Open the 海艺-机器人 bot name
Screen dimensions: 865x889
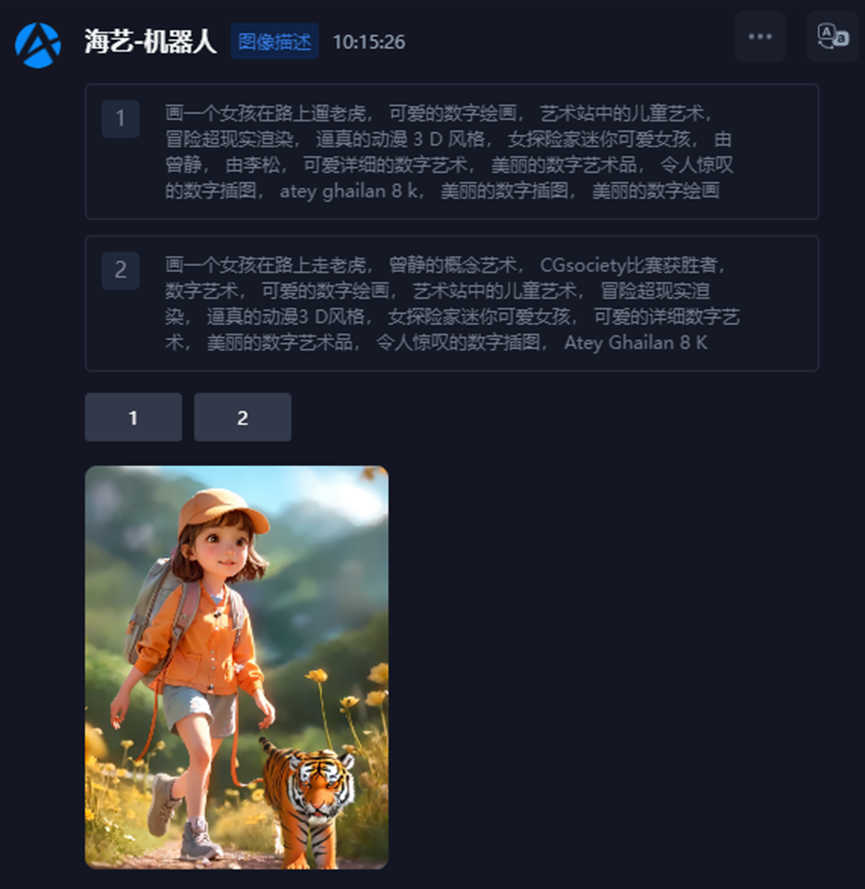[x=150, y=41]
